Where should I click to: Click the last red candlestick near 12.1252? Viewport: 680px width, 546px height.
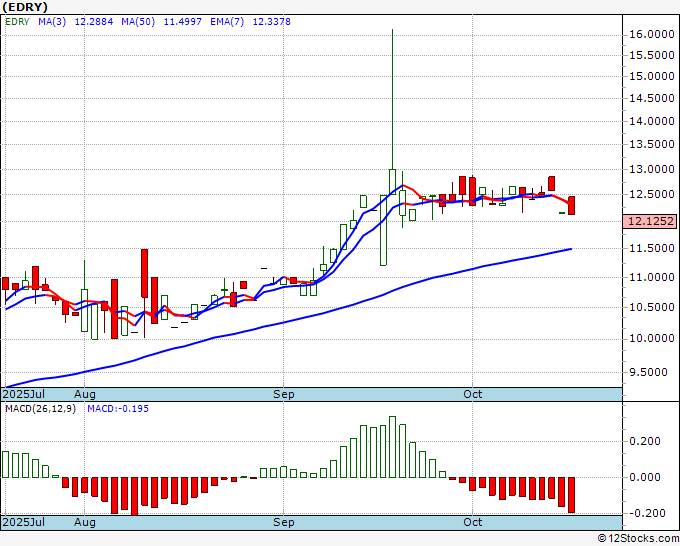(x=572, y=205)
